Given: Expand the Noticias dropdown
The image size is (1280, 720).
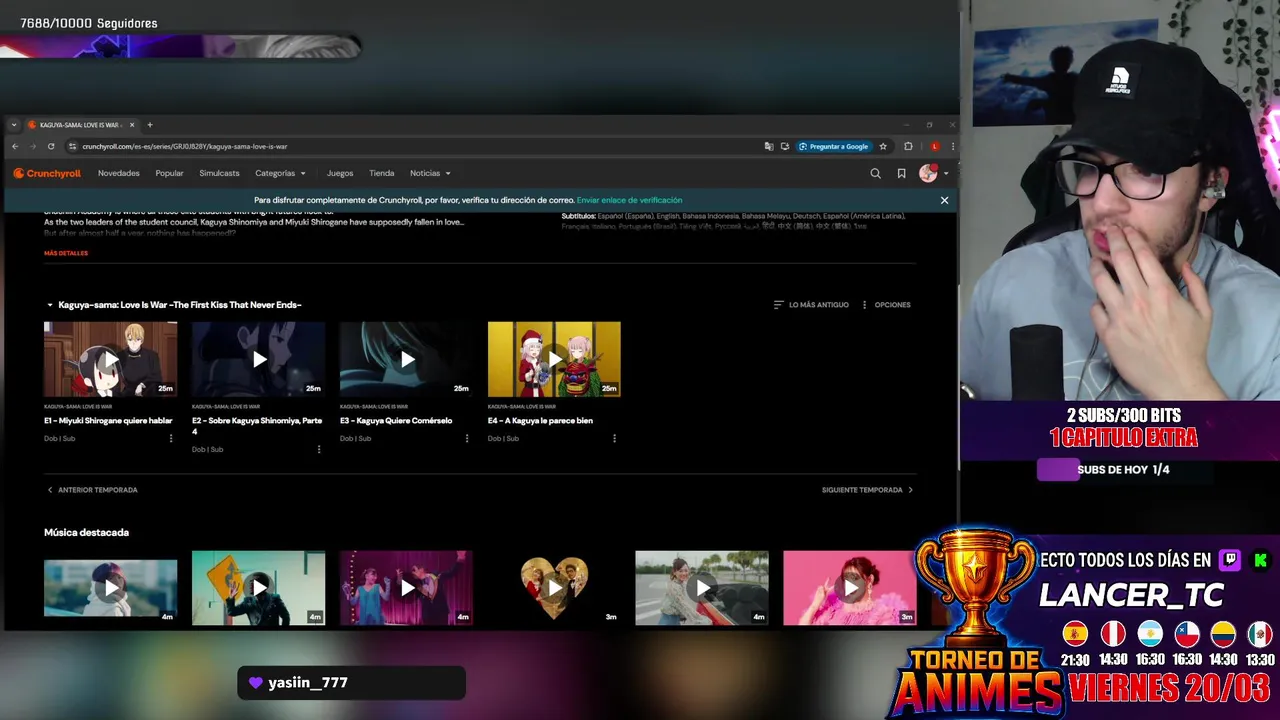Looking at the screenshot, I should (x=430, y=173).
